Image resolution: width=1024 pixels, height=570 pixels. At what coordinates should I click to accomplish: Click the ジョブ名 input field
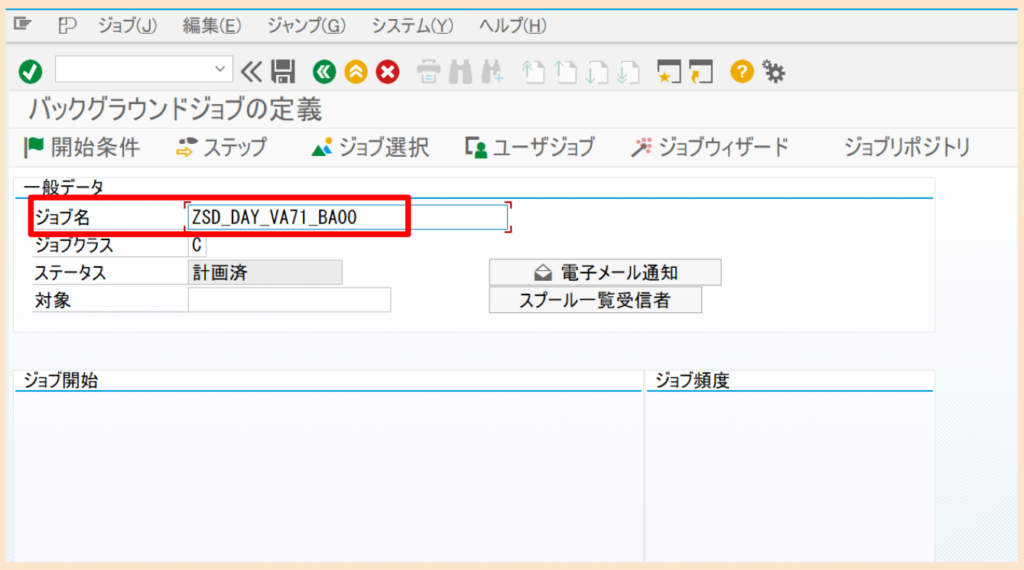(x=347, y=217)
